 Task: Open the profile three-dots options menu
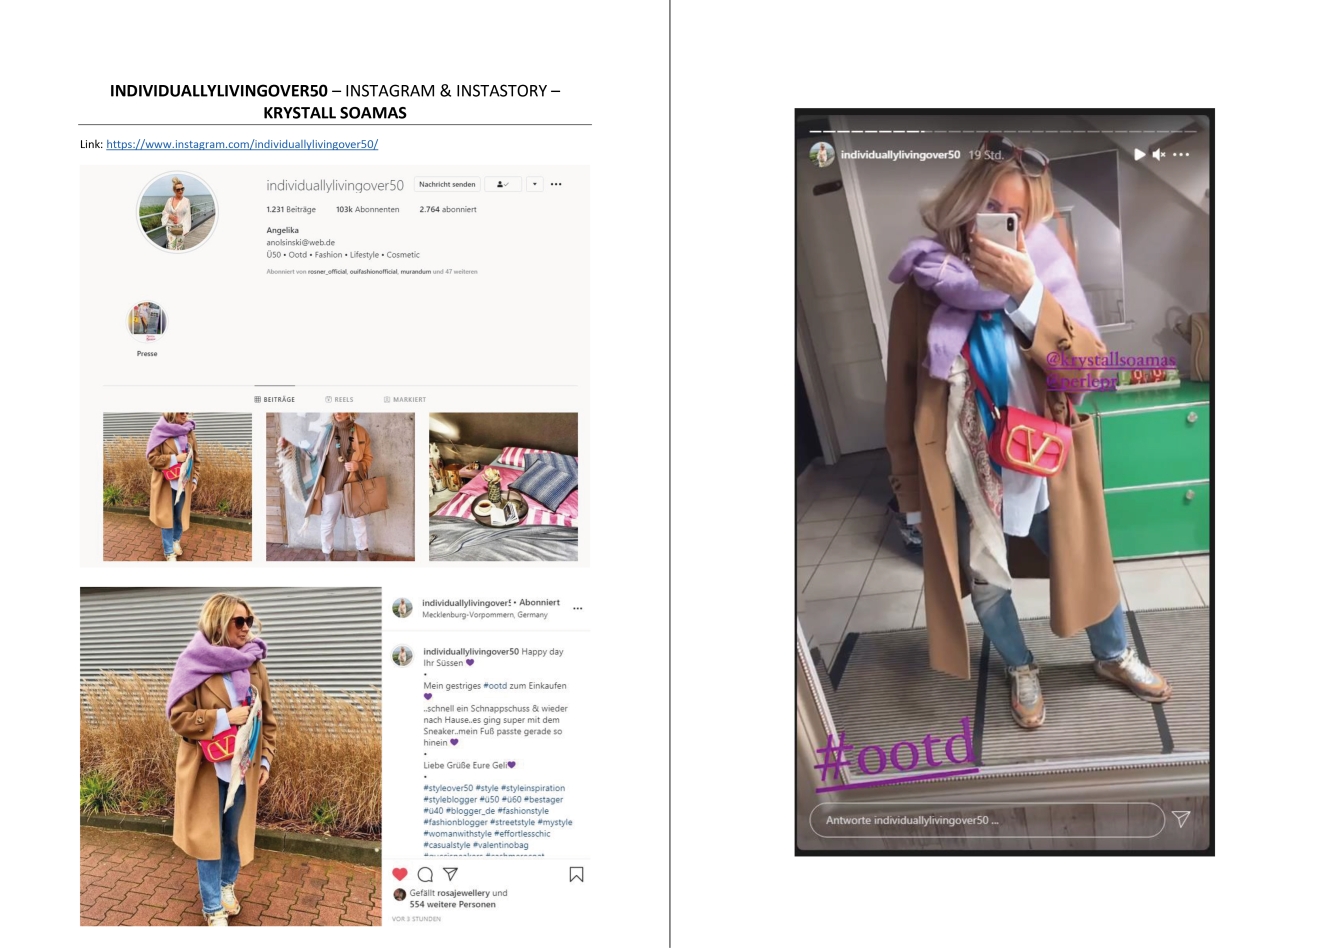coord(556,184)
